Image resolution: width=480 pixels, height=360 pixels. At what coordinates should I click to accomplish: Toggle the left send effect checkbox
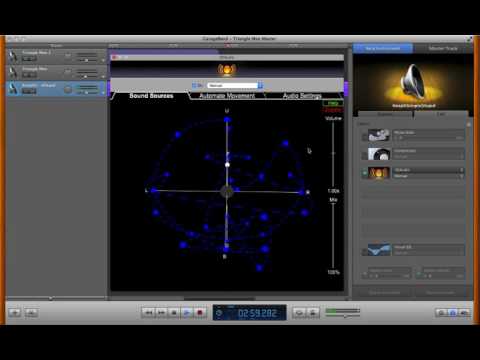[365, 275]
